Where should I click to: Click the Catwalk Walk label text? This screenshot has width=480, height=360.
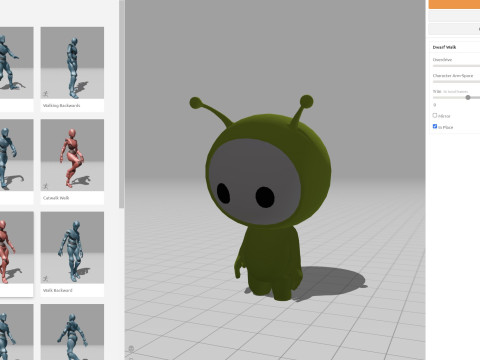pos(56,198)
